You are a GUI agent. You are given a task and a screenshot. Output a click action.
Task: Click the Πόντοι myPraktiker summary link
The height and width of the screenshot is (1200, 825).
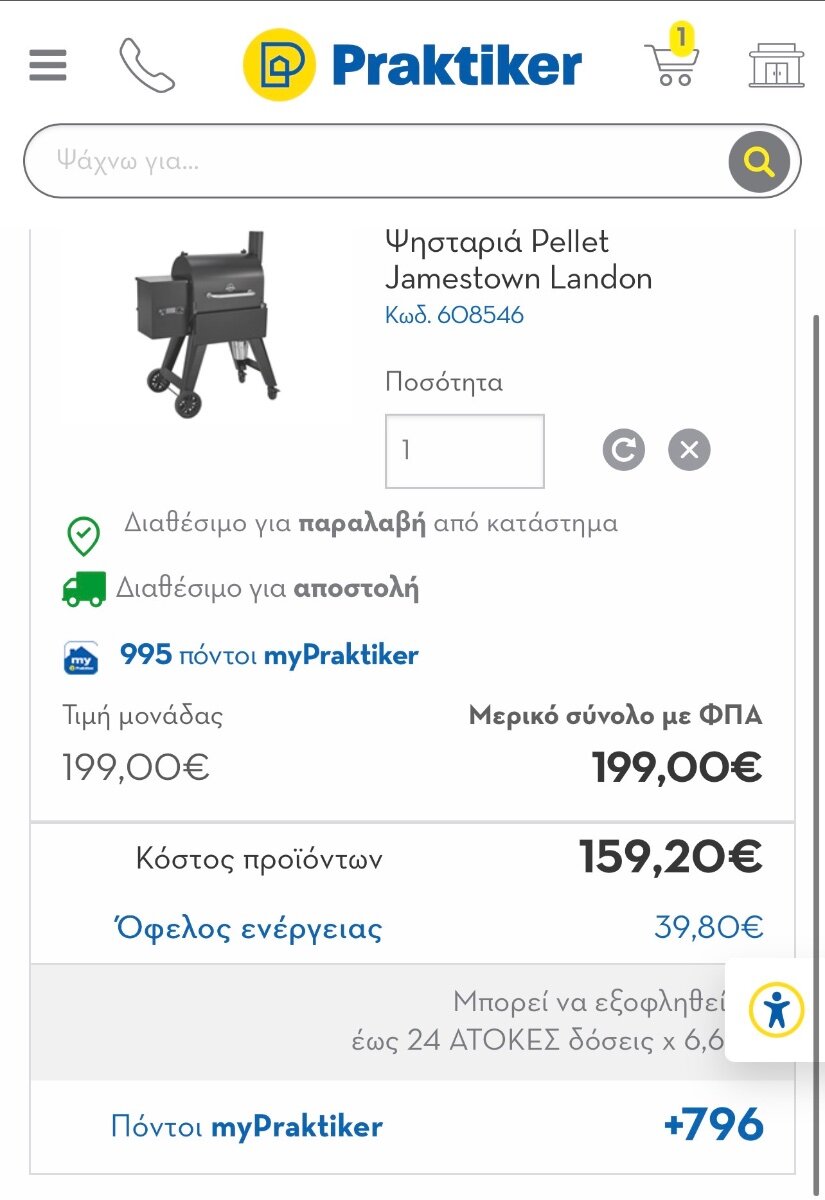coord(247,1127)
